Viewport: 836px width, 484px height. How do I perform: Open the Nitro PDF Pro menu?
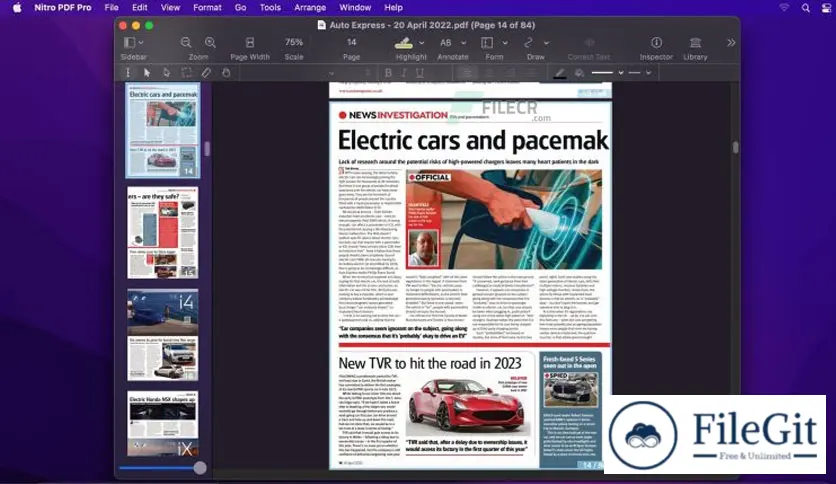(62, 7)
